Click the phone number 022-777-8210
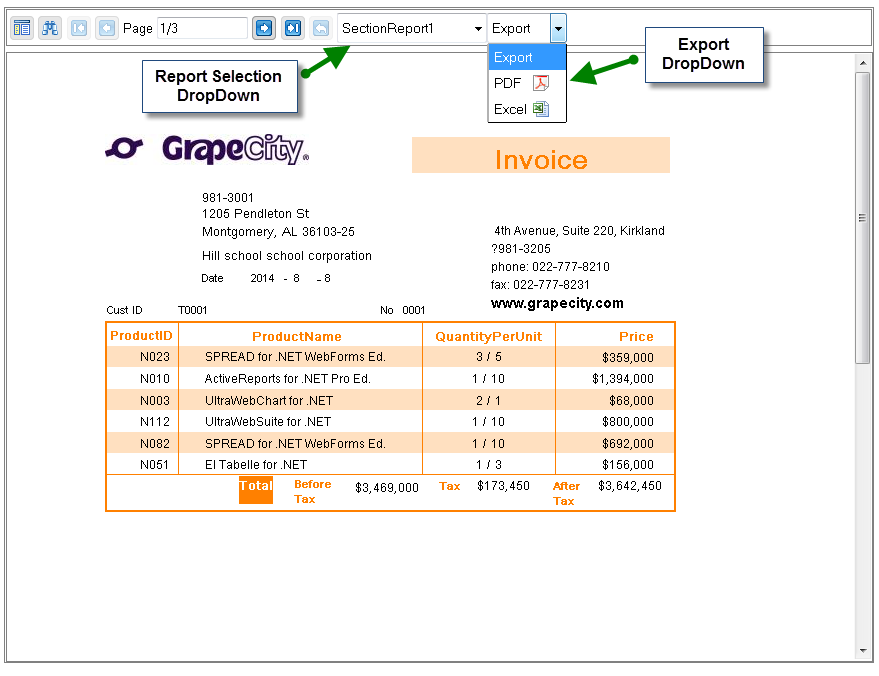The image size is (879, 676). 571,267
